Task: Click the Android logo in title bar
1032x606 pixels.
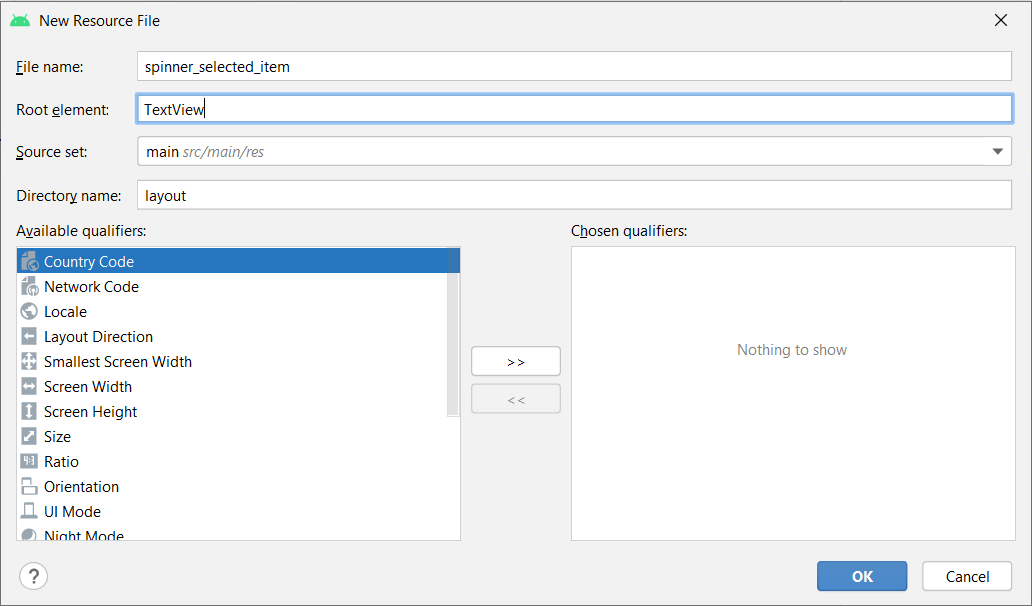Action: tap(20, 21)
